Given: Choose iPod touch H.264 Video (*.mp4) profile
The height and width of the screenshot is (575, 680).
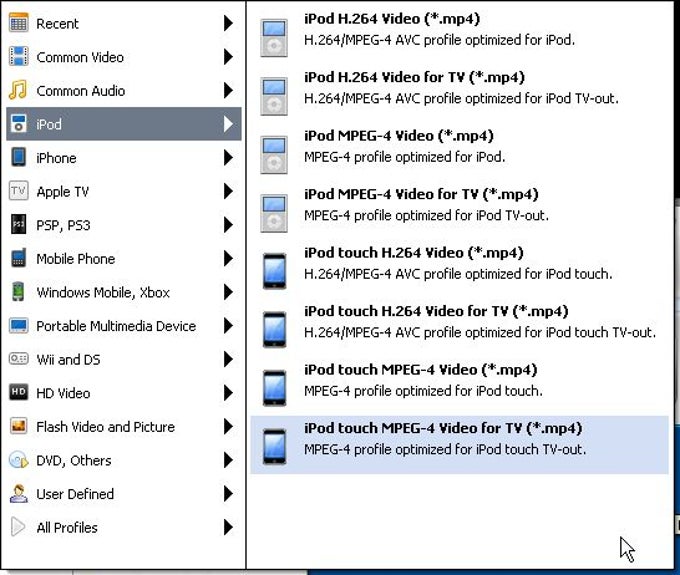Looking at the screenshot, I should [460, 270].
